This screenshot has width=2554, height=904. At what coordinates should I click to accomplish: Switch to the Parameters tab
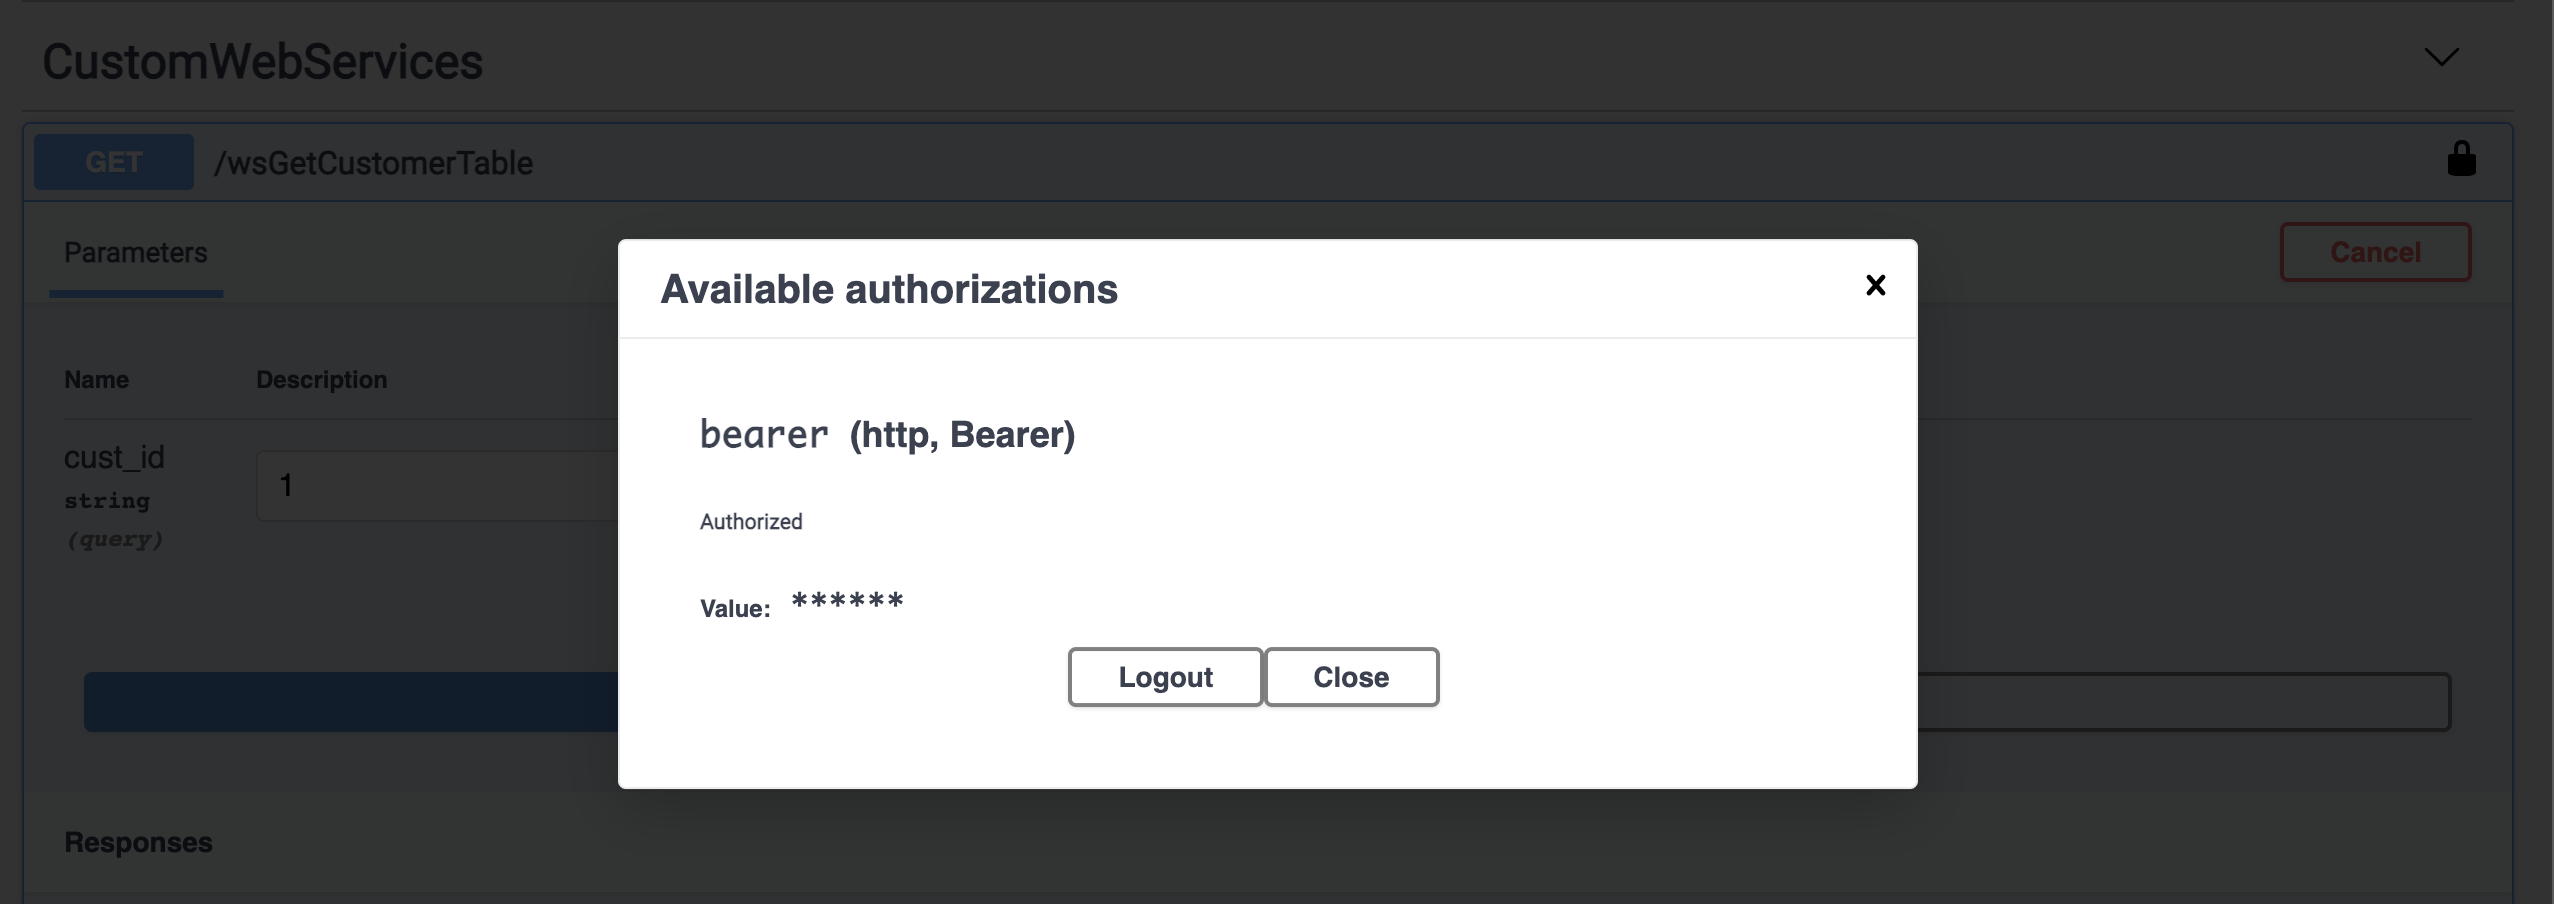(135, 253)
